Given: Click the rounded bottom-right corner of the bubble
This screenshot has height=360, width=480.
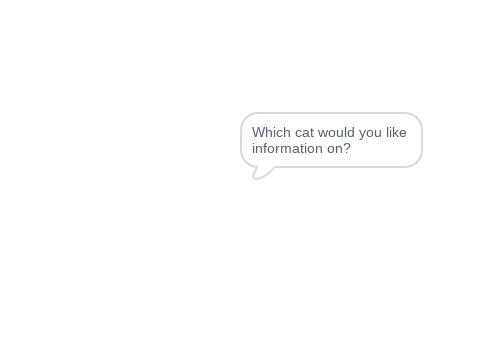Looking at the screenshot, I should (417, 161).
